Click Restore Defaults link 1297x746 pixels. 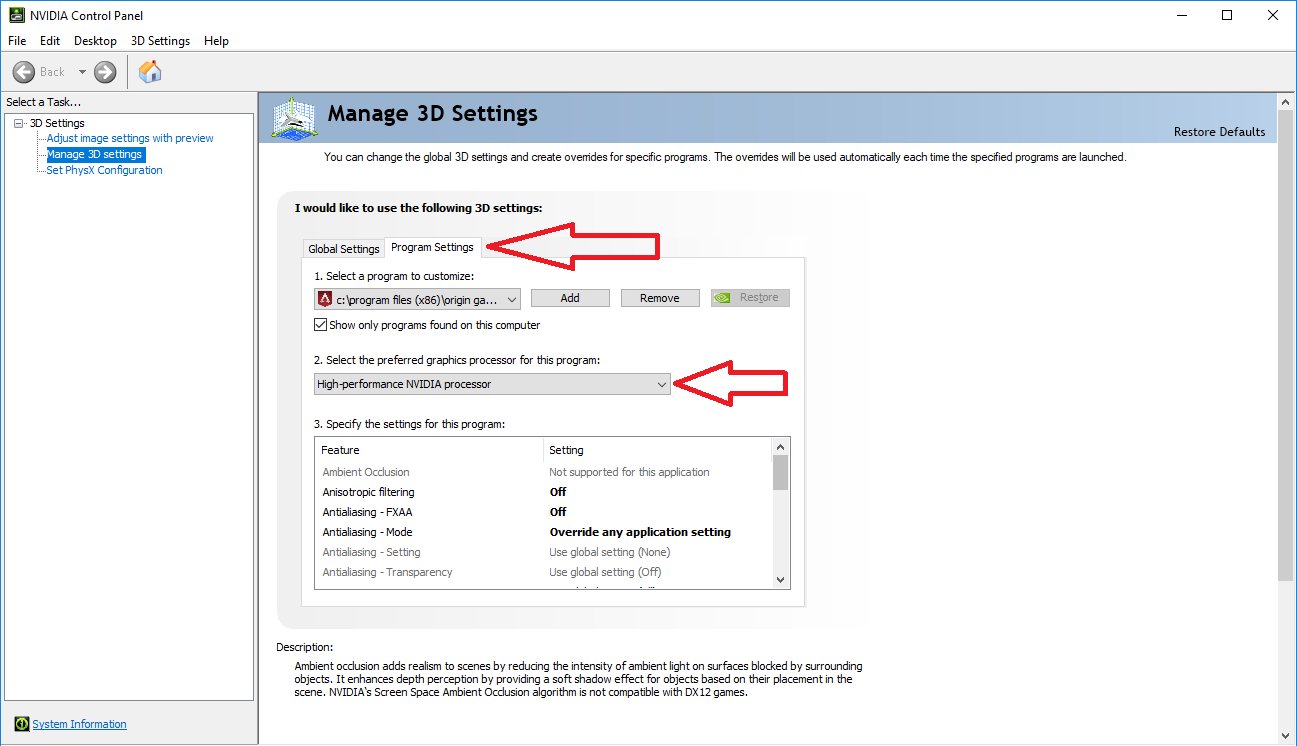pos(1219,132)
